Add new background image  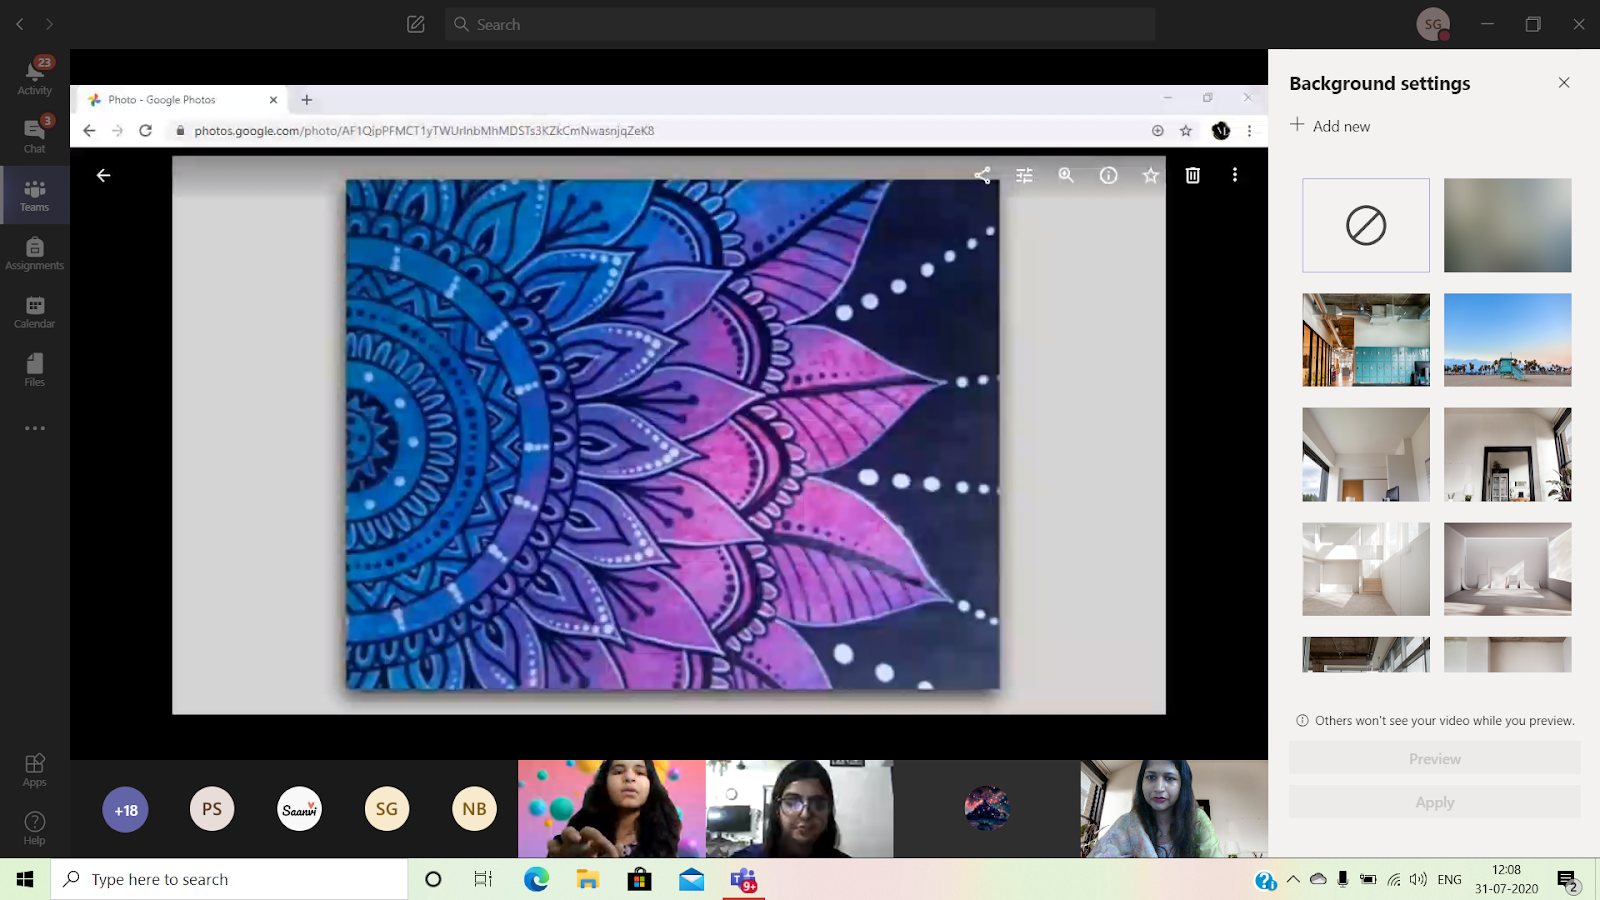pos(1330,125)
